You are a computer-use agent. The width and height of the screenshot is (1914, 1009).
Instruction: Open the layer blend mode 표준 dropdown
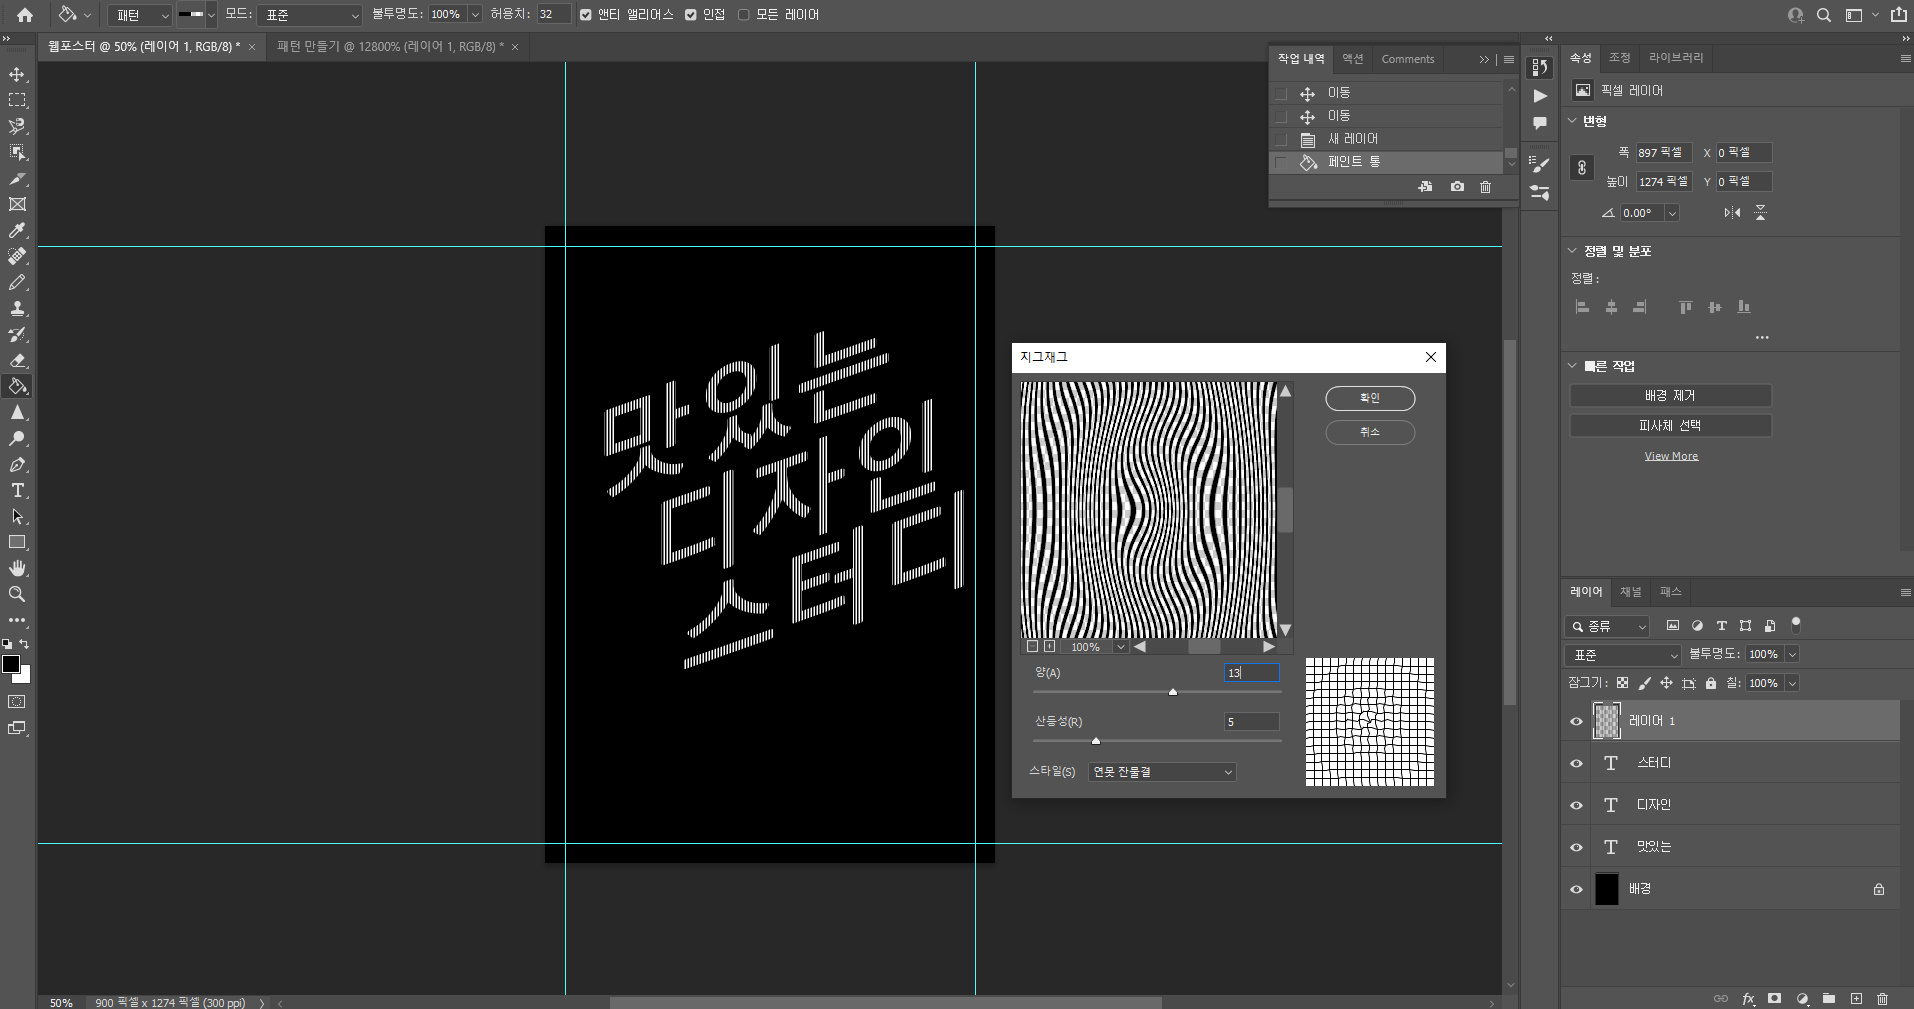tap(1623, 655)
